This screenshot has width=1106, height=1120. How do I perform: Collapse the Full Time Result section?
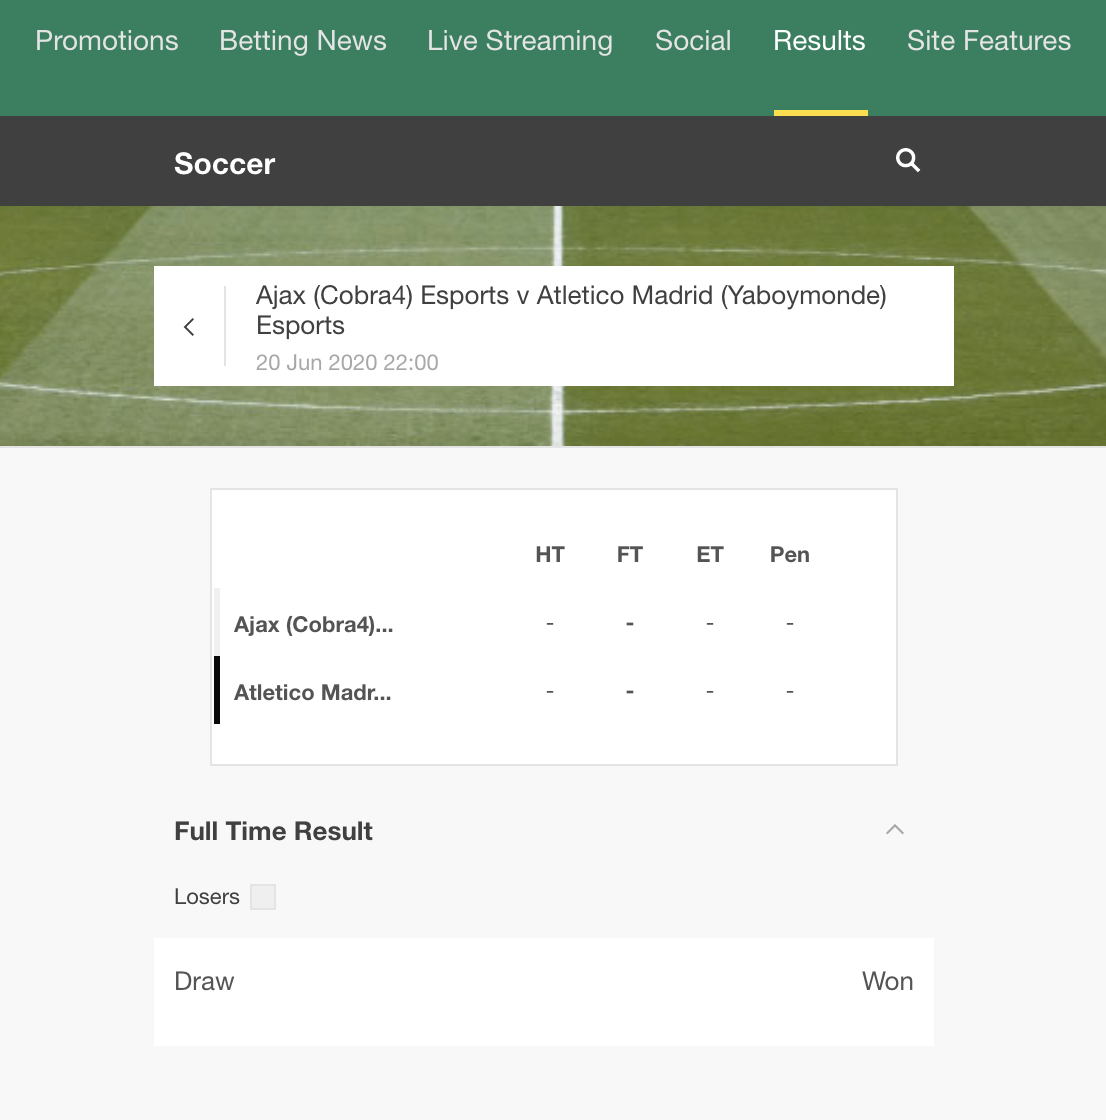pyautogui.click(x=895, y=829)
